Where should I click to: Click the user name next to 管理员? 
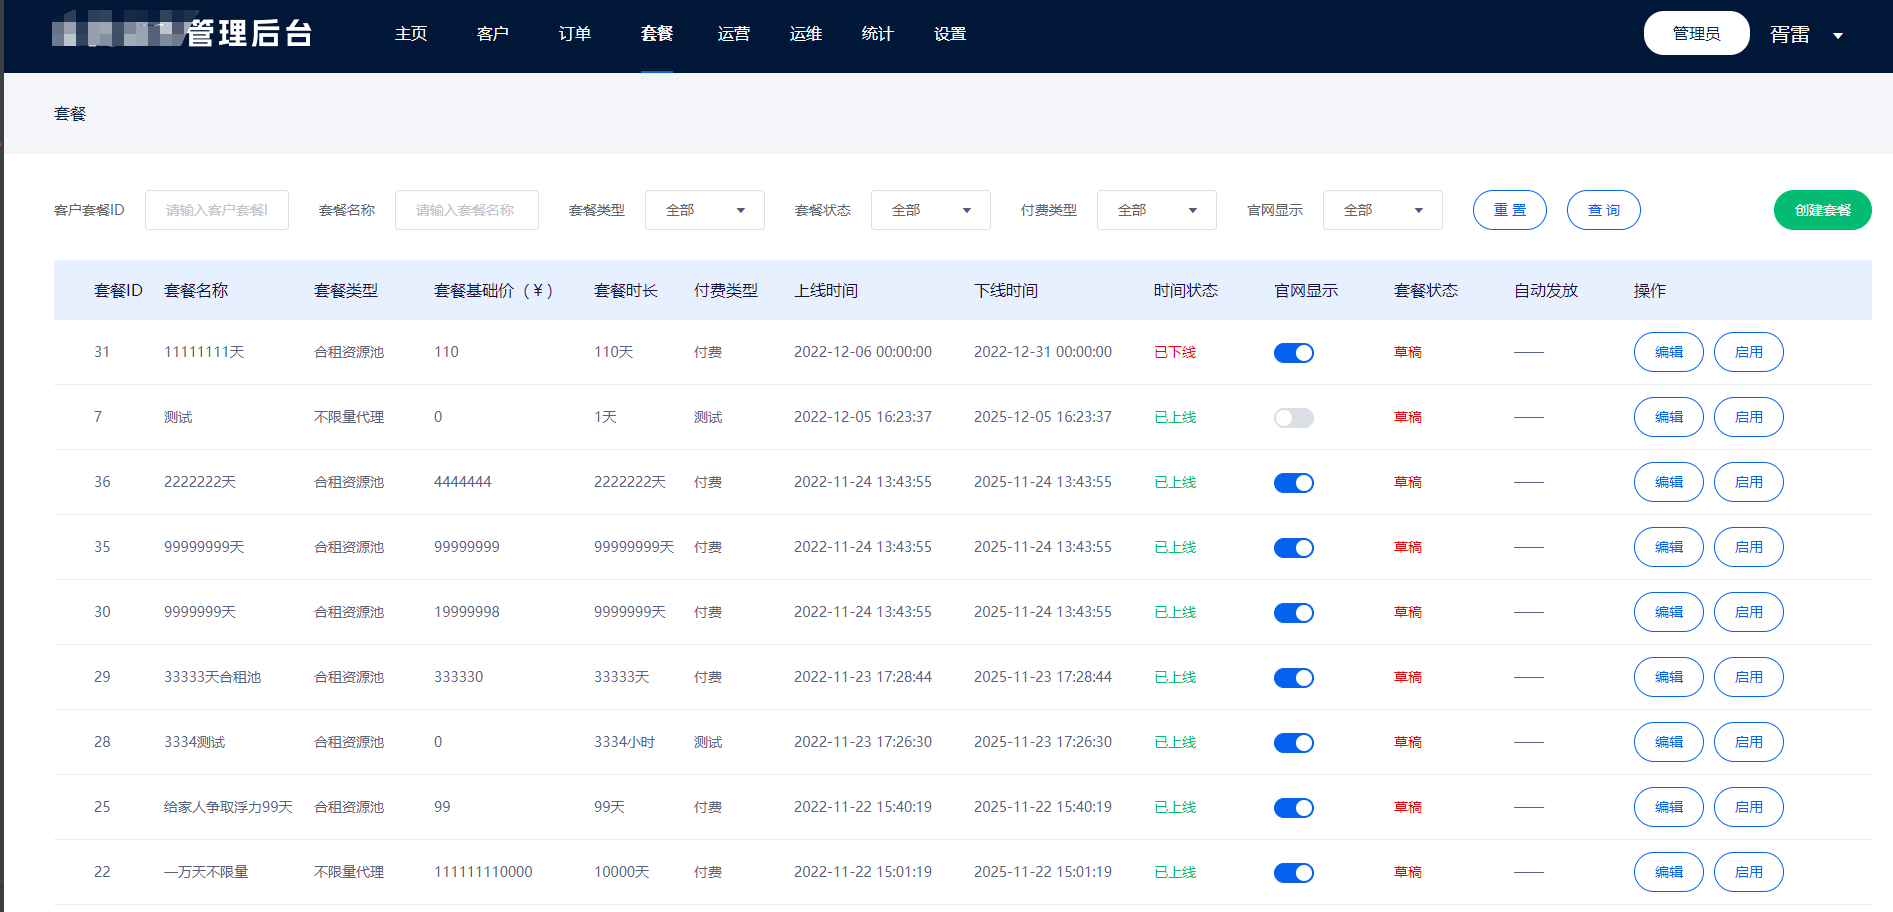1790,35
